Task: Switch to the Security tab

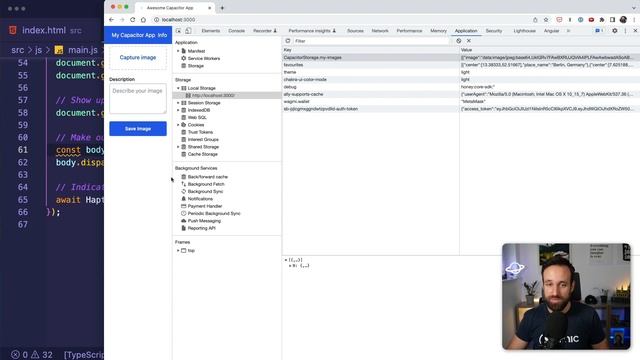Action: [494, 31]
